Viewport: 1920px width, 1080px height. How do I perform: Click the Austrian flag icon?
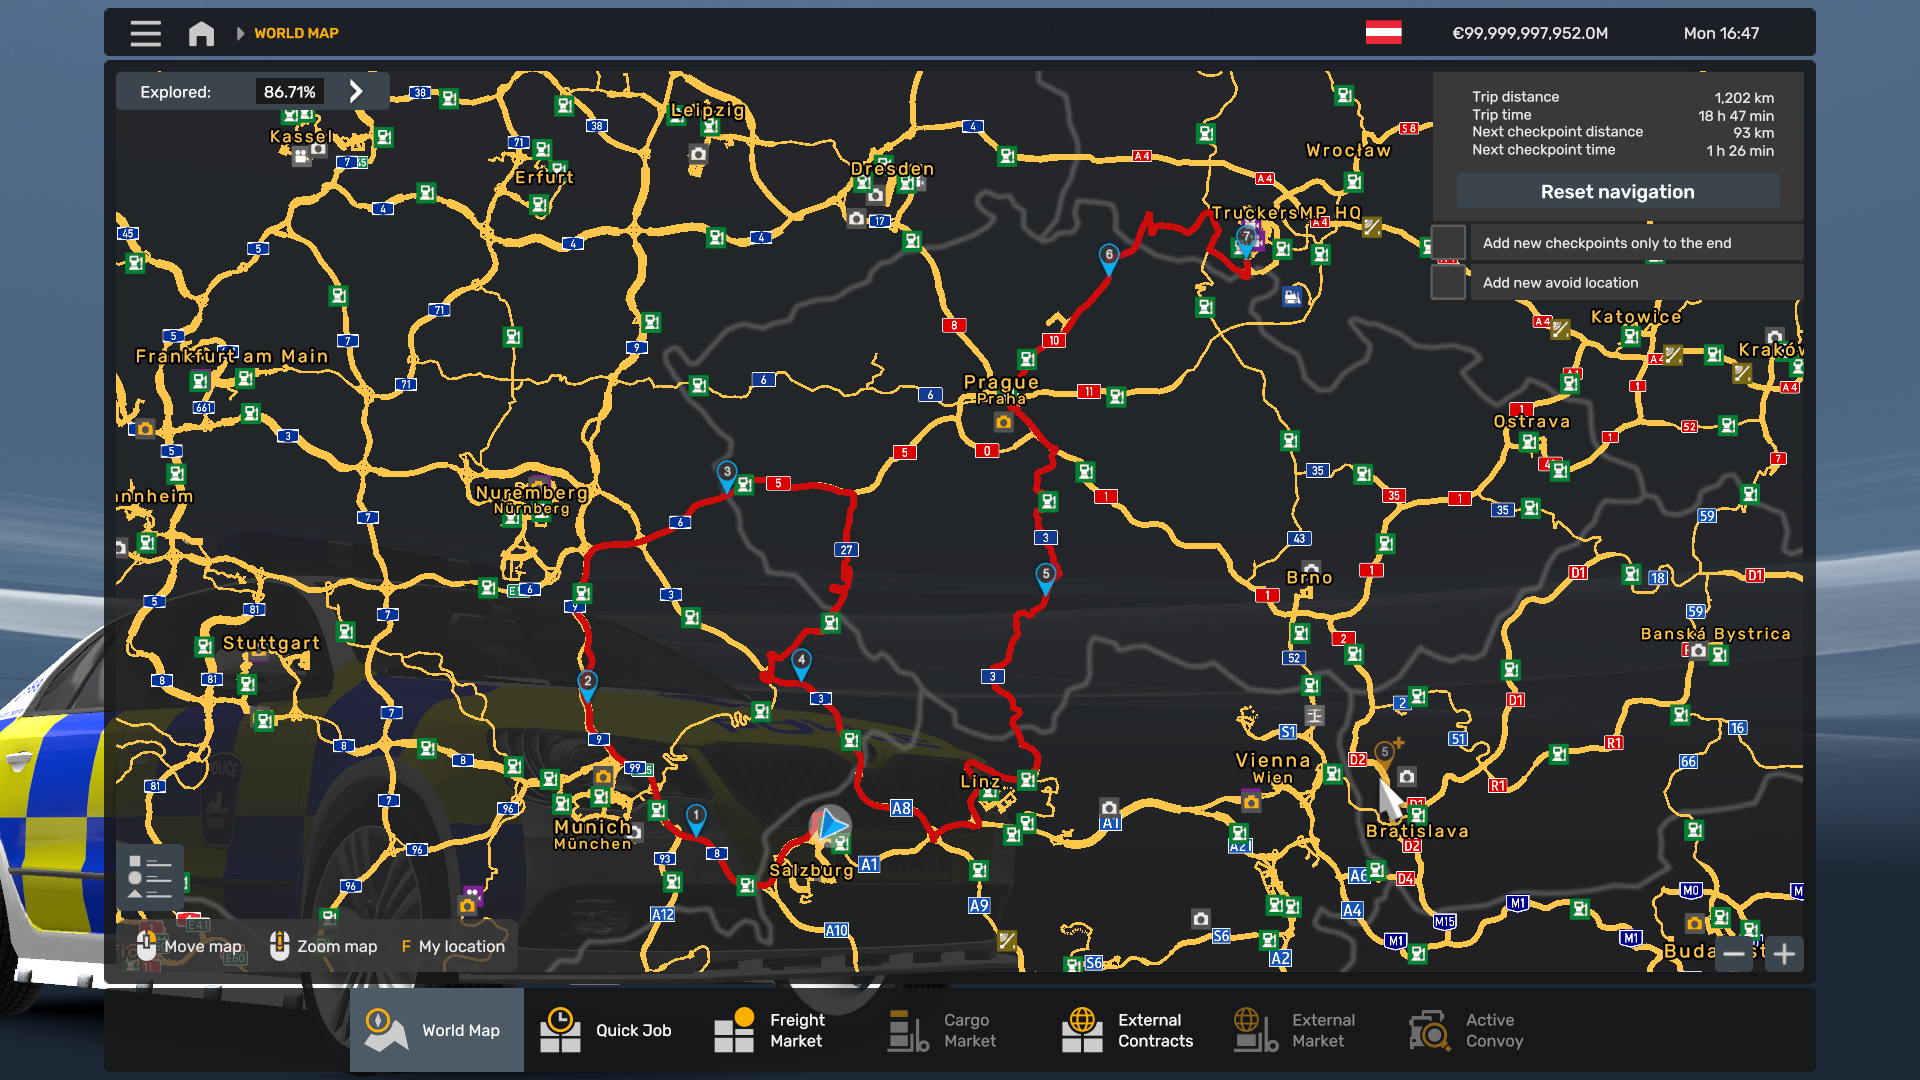tap(1383, 33)
